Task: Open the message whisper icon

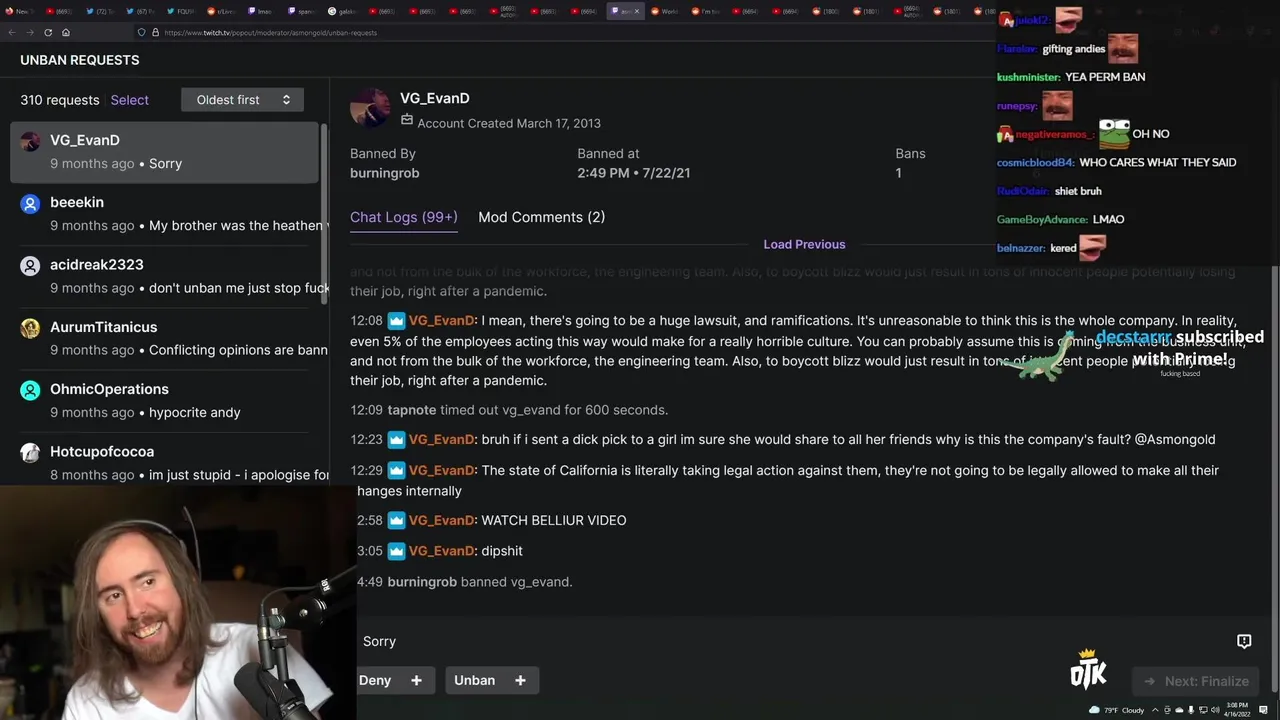Action: point(1244,641)
